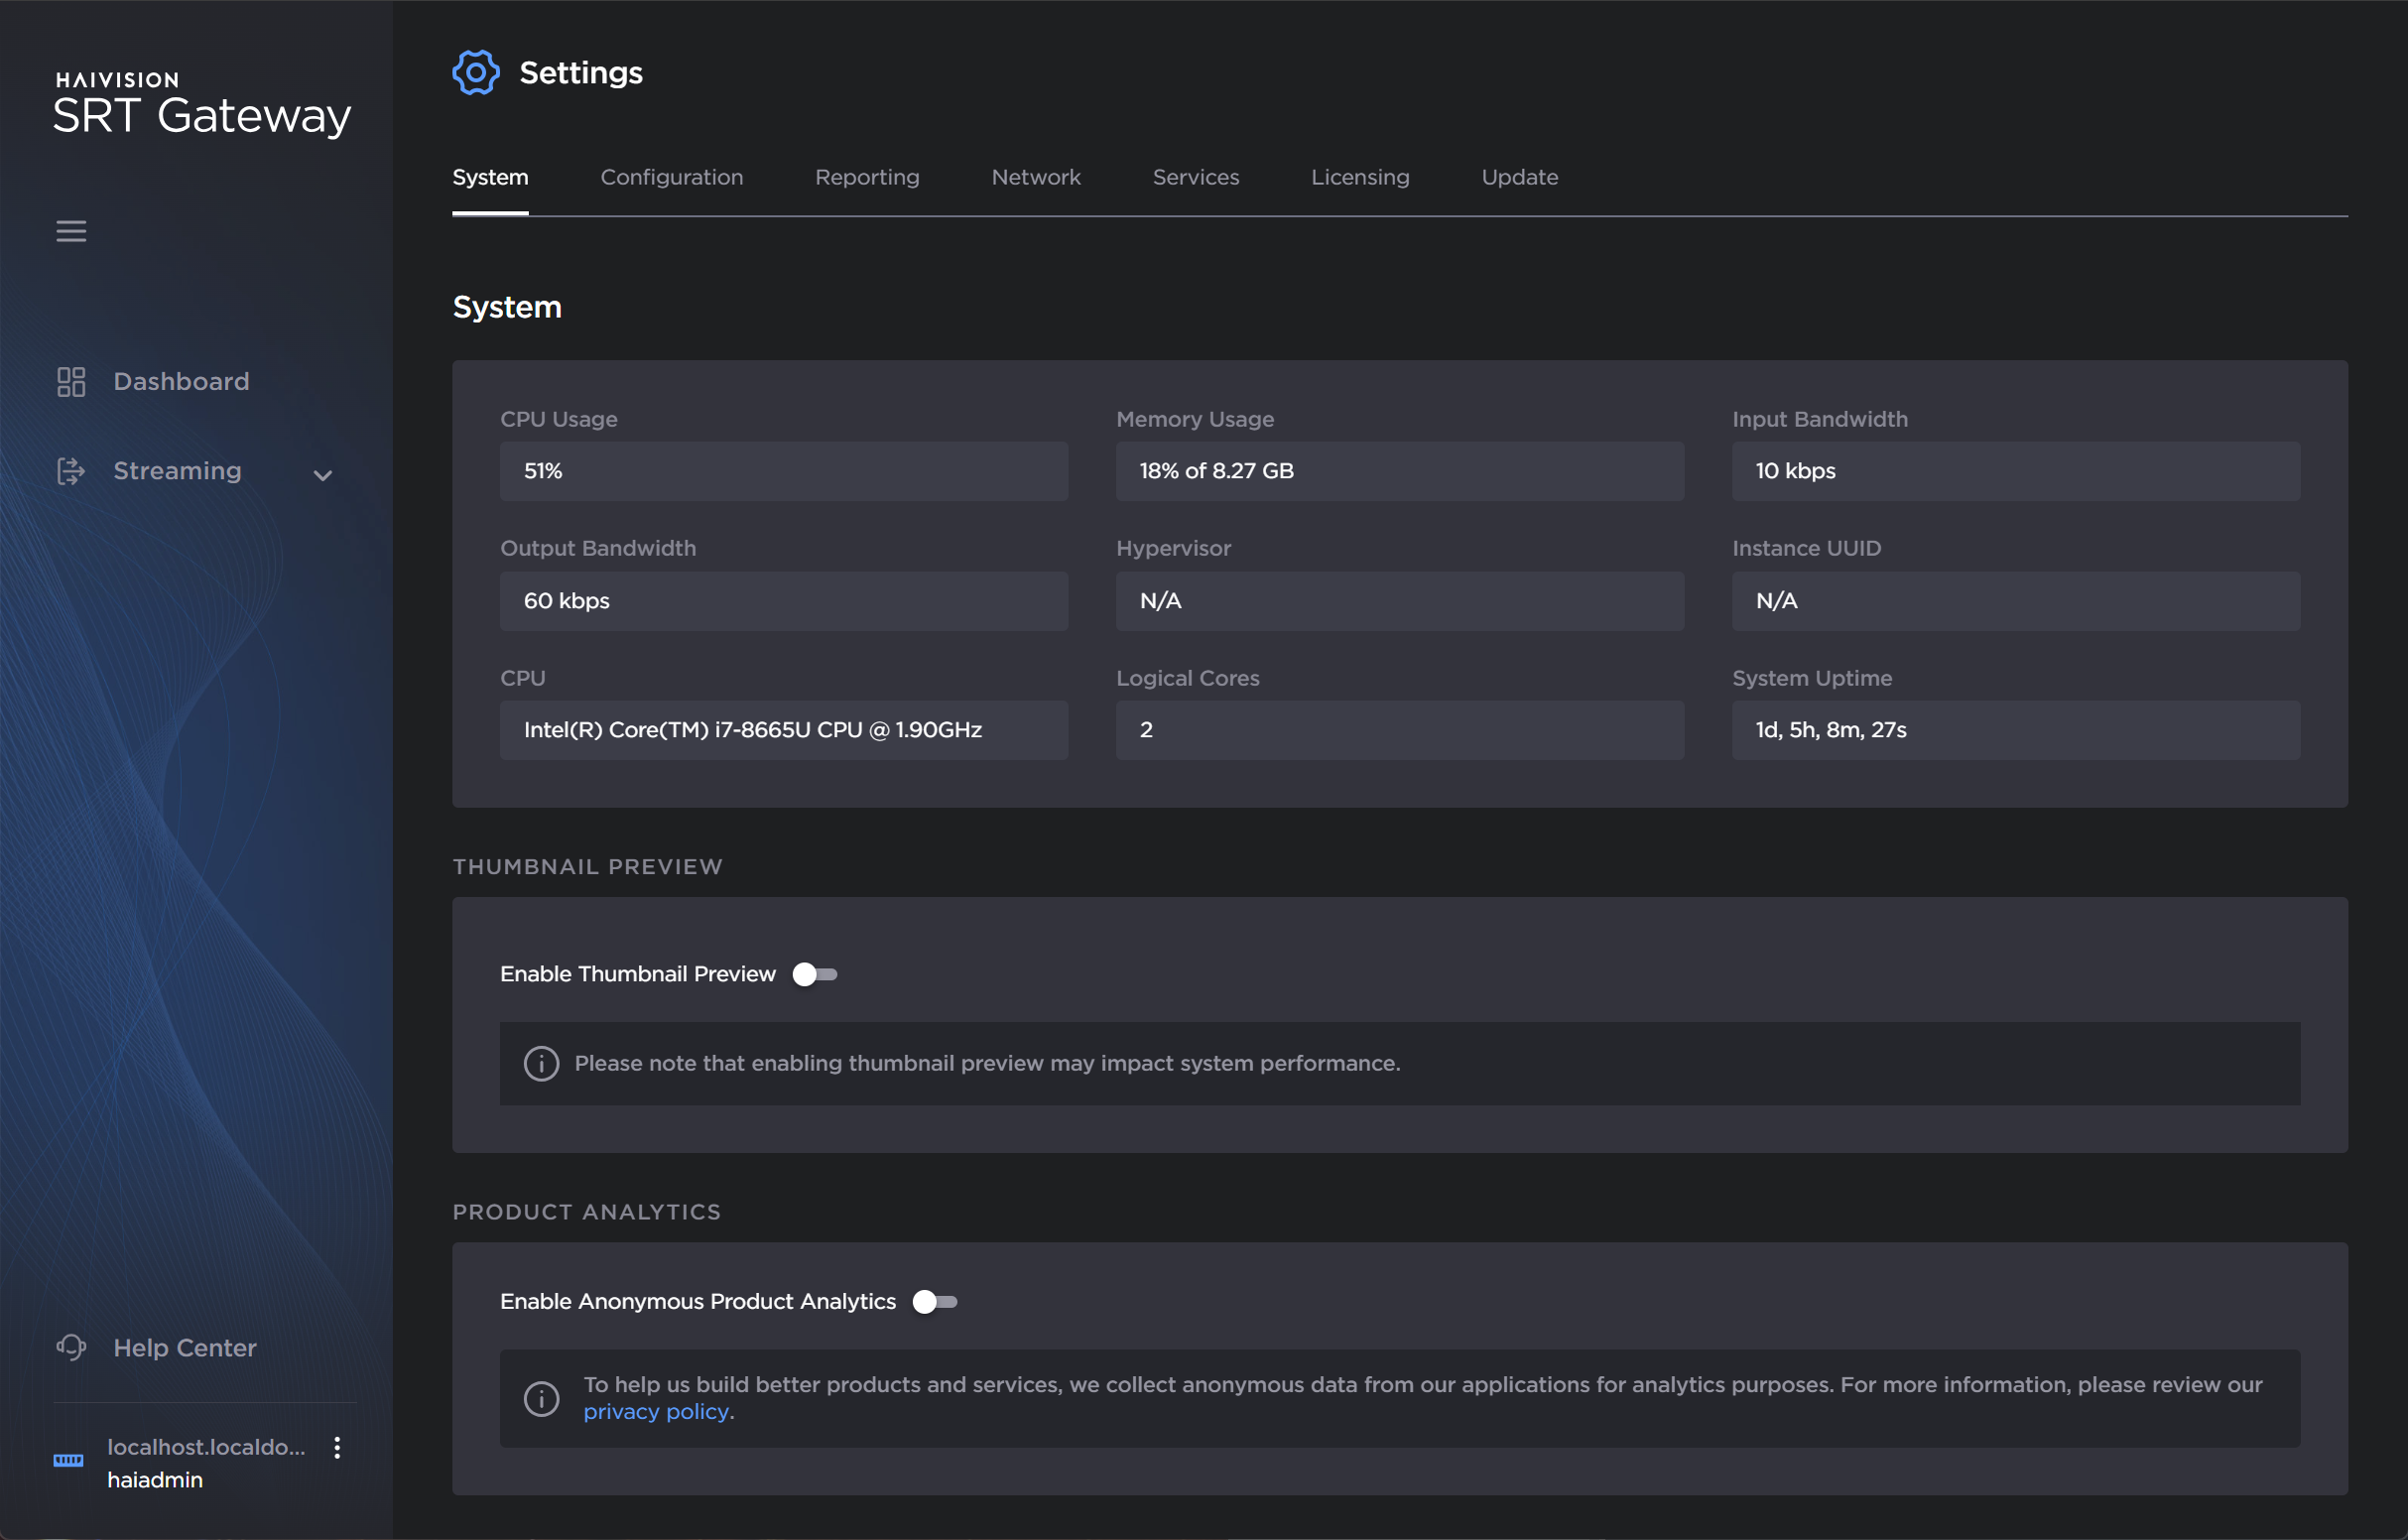The image size is (2408, 1540).
Task: Open the Licensing tab
Action: [1359, 177]
